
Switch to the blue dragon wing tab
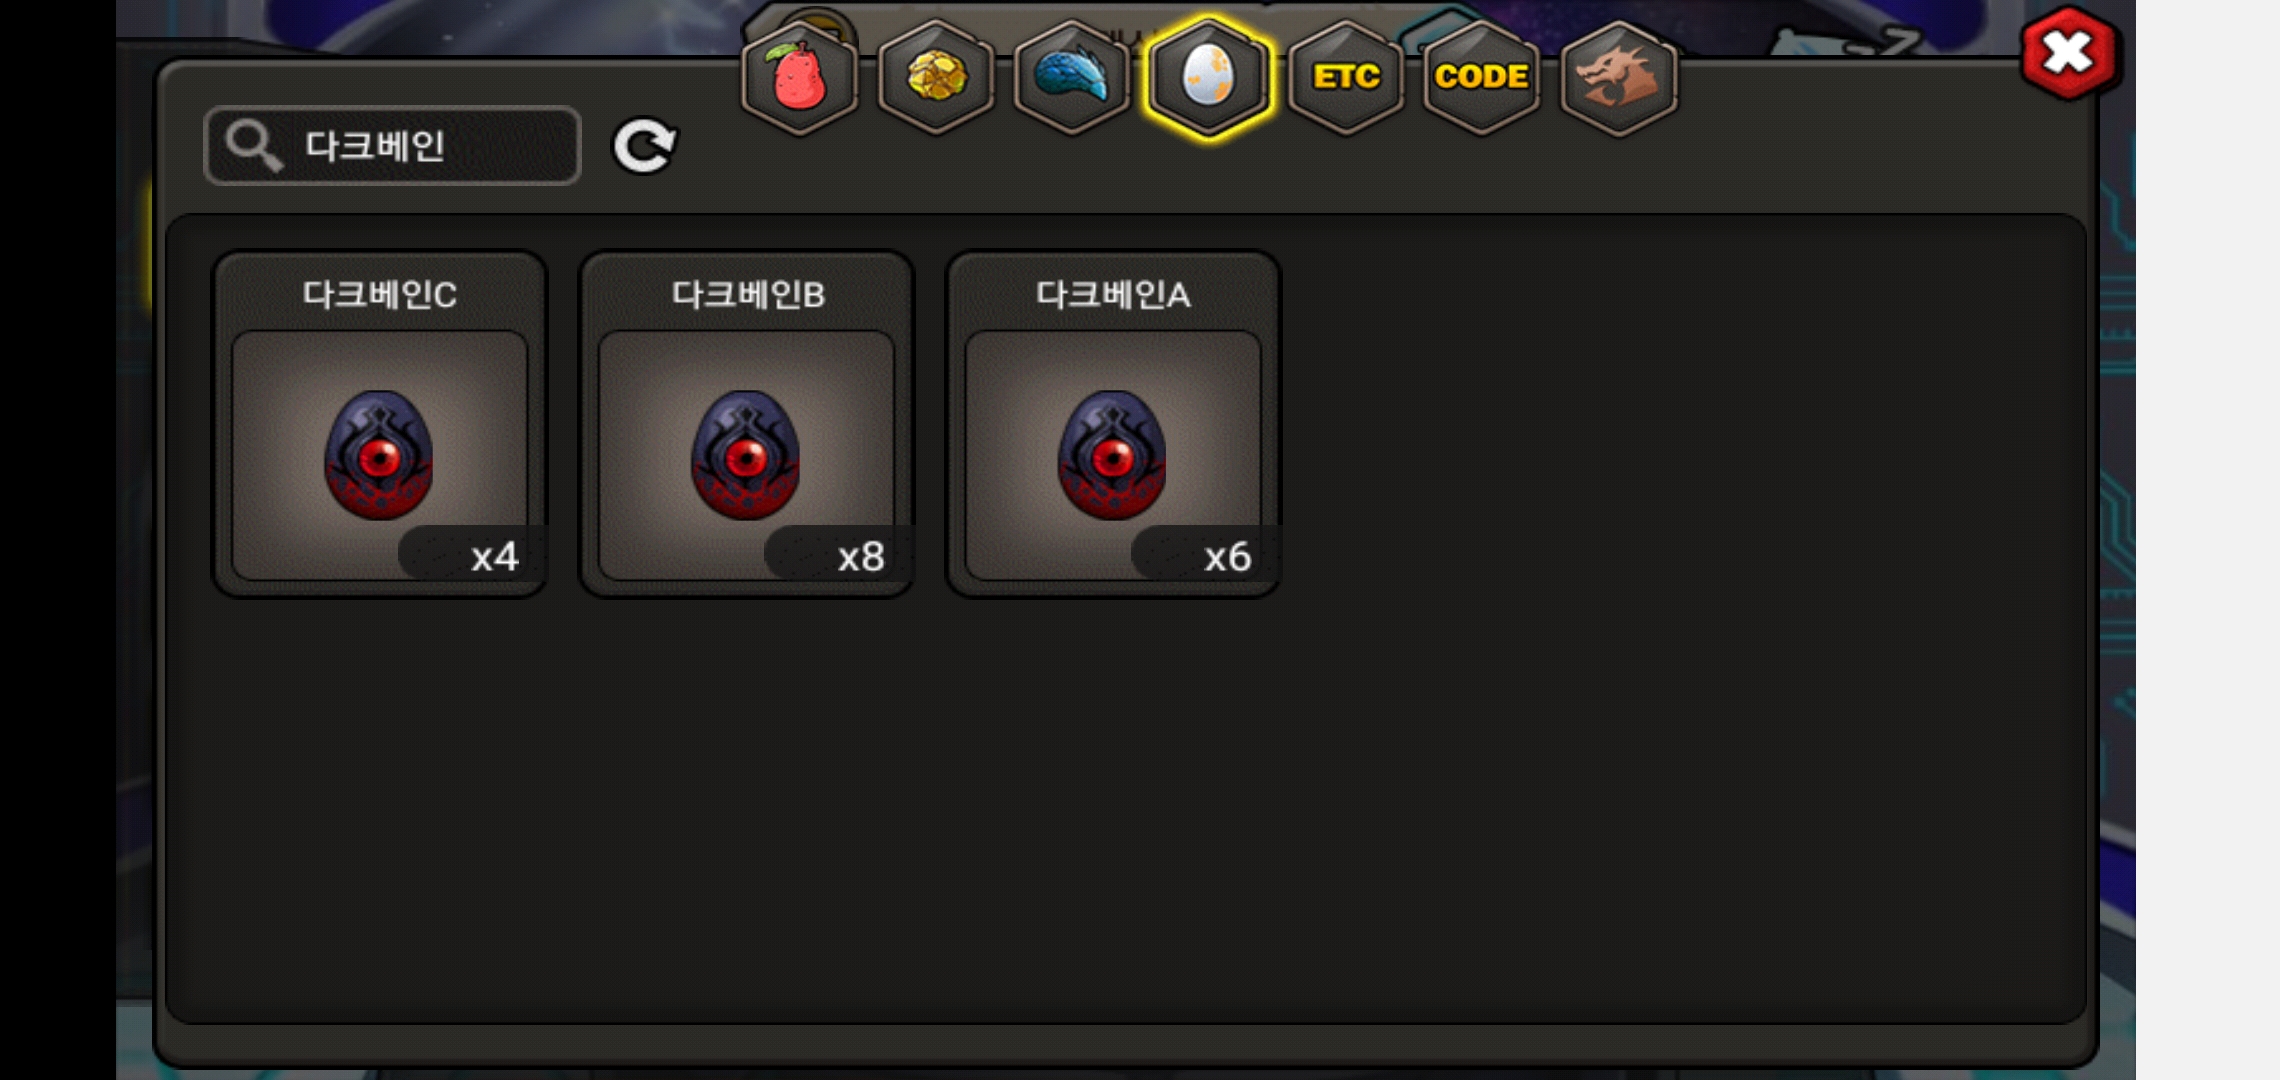(x=1072, y=78)
